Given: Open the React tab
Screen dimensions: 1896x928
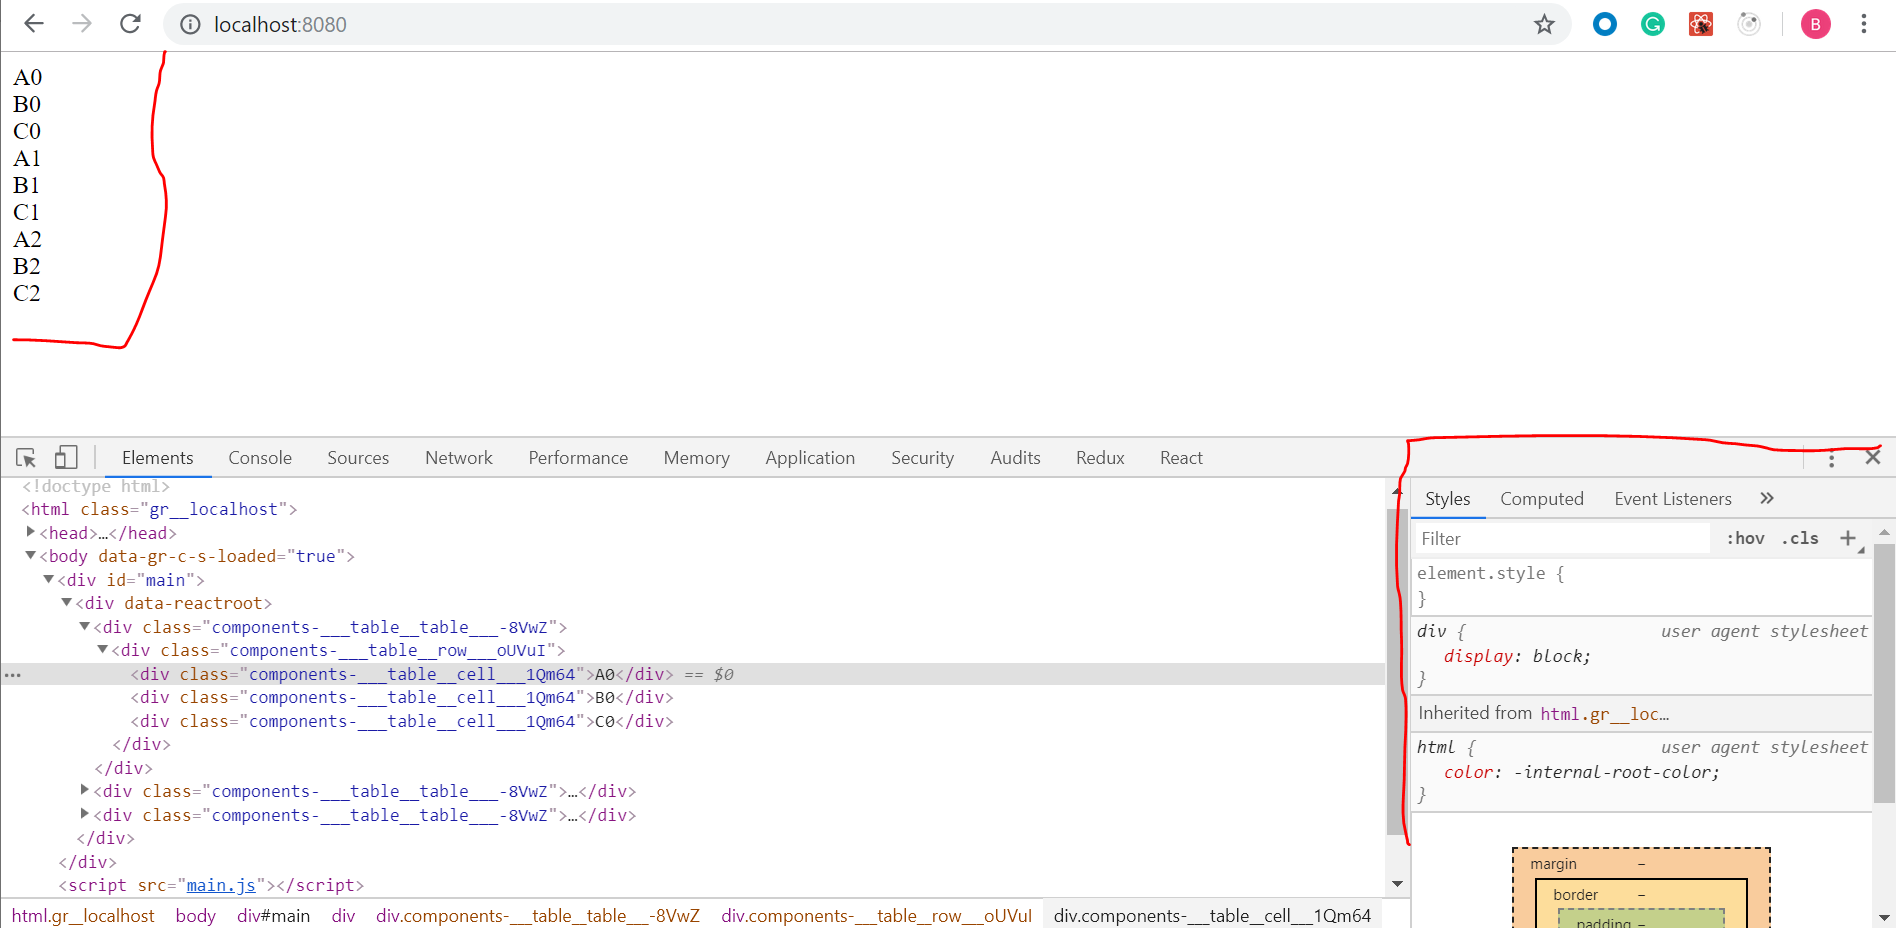Looking at the screenshot, I should (1181, 458).
